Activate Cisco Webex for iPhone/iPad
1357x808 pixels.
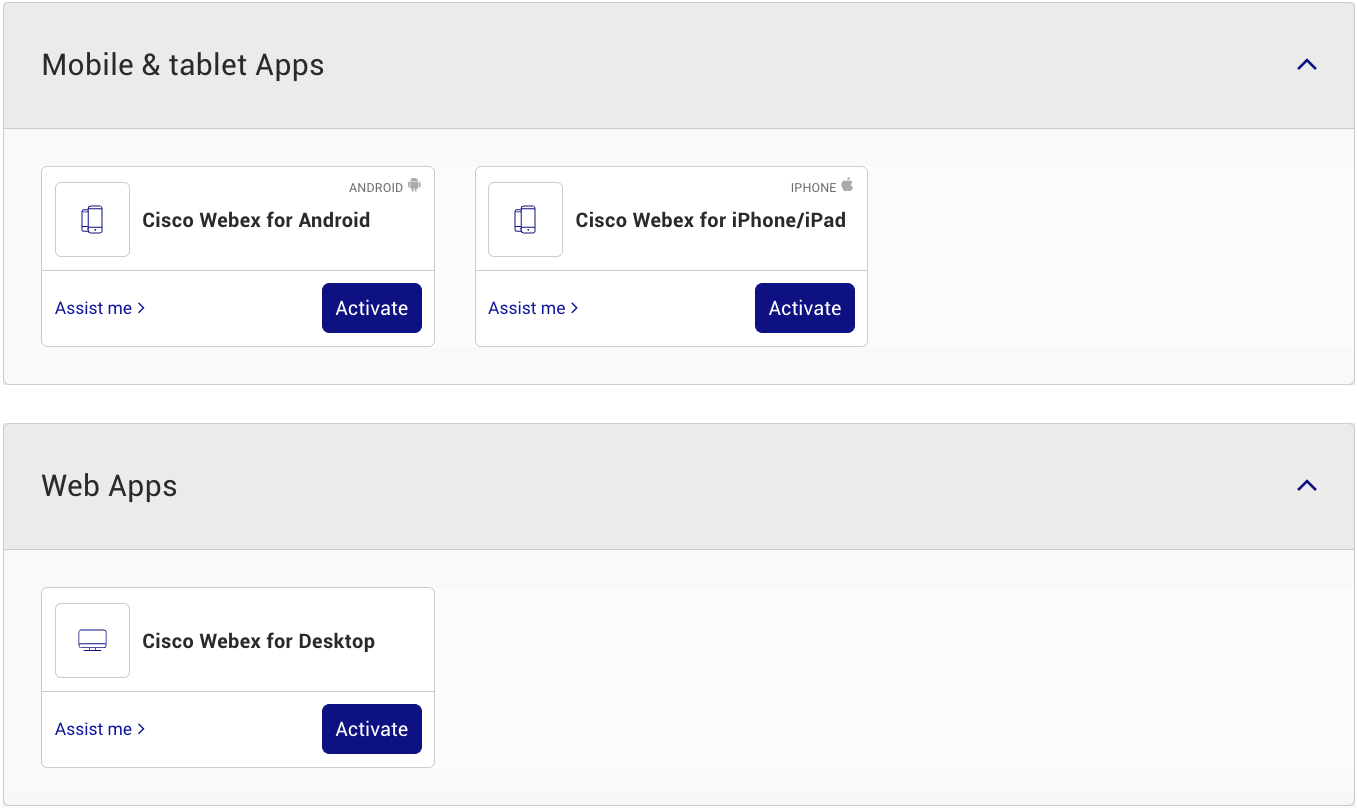[x=804, y=308]
